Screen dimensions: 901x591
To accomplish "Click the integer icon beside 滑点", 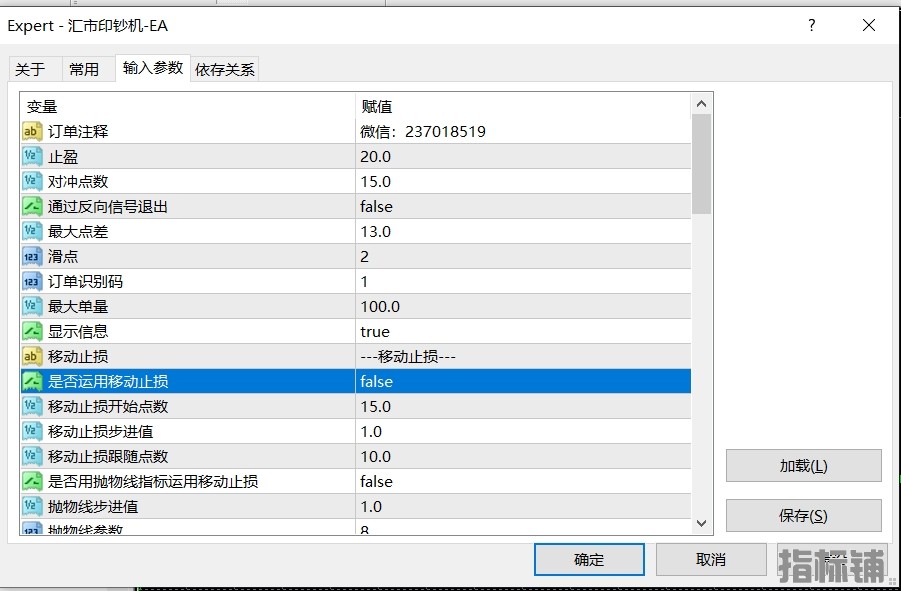I will pyautogui.click(x=32, y=256).
